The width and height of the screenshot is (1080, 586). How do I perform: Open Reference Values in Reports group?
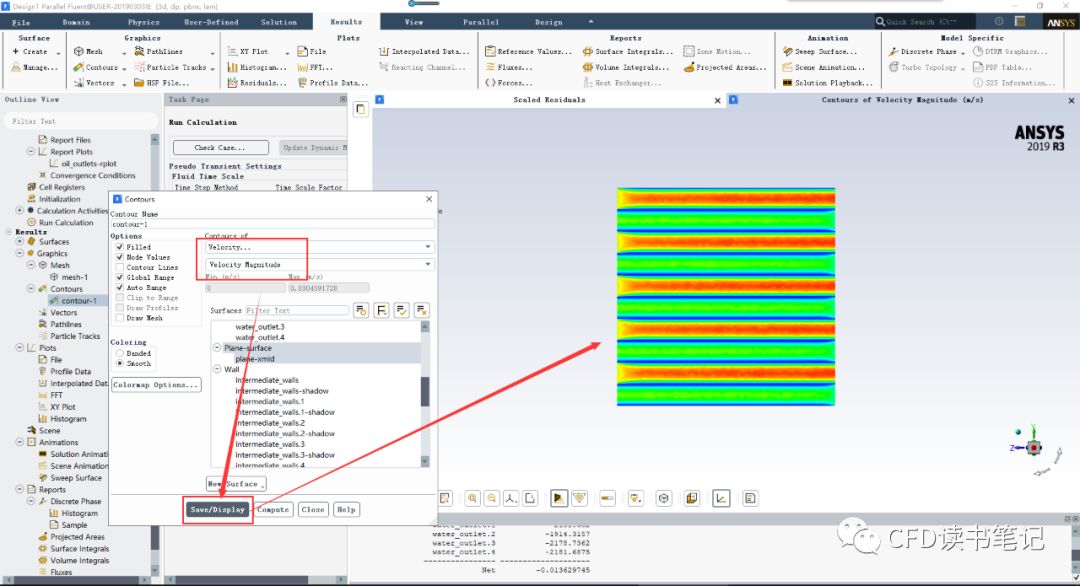pyautogui.click(x=528, y=52)
